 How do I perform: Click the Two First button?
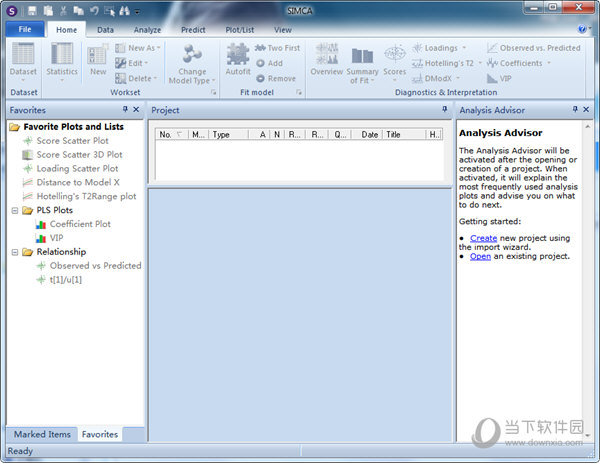pos(277,48)
